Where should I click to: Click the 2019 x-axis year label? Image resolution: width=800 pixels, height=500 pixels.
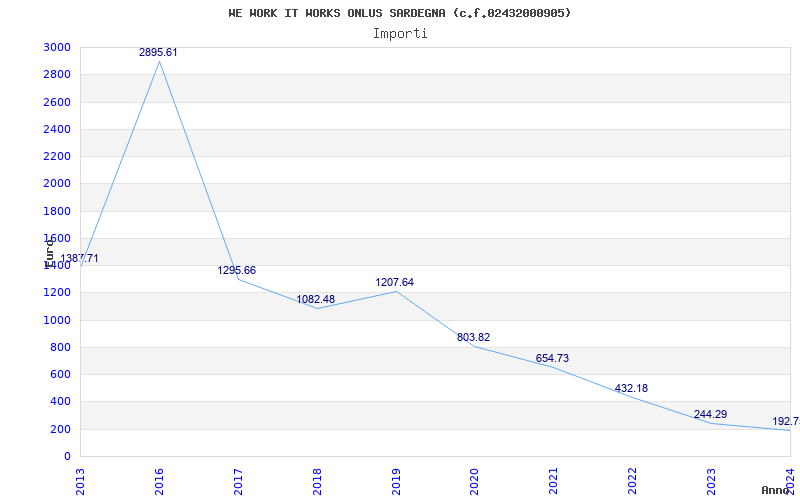coord(396,481)
